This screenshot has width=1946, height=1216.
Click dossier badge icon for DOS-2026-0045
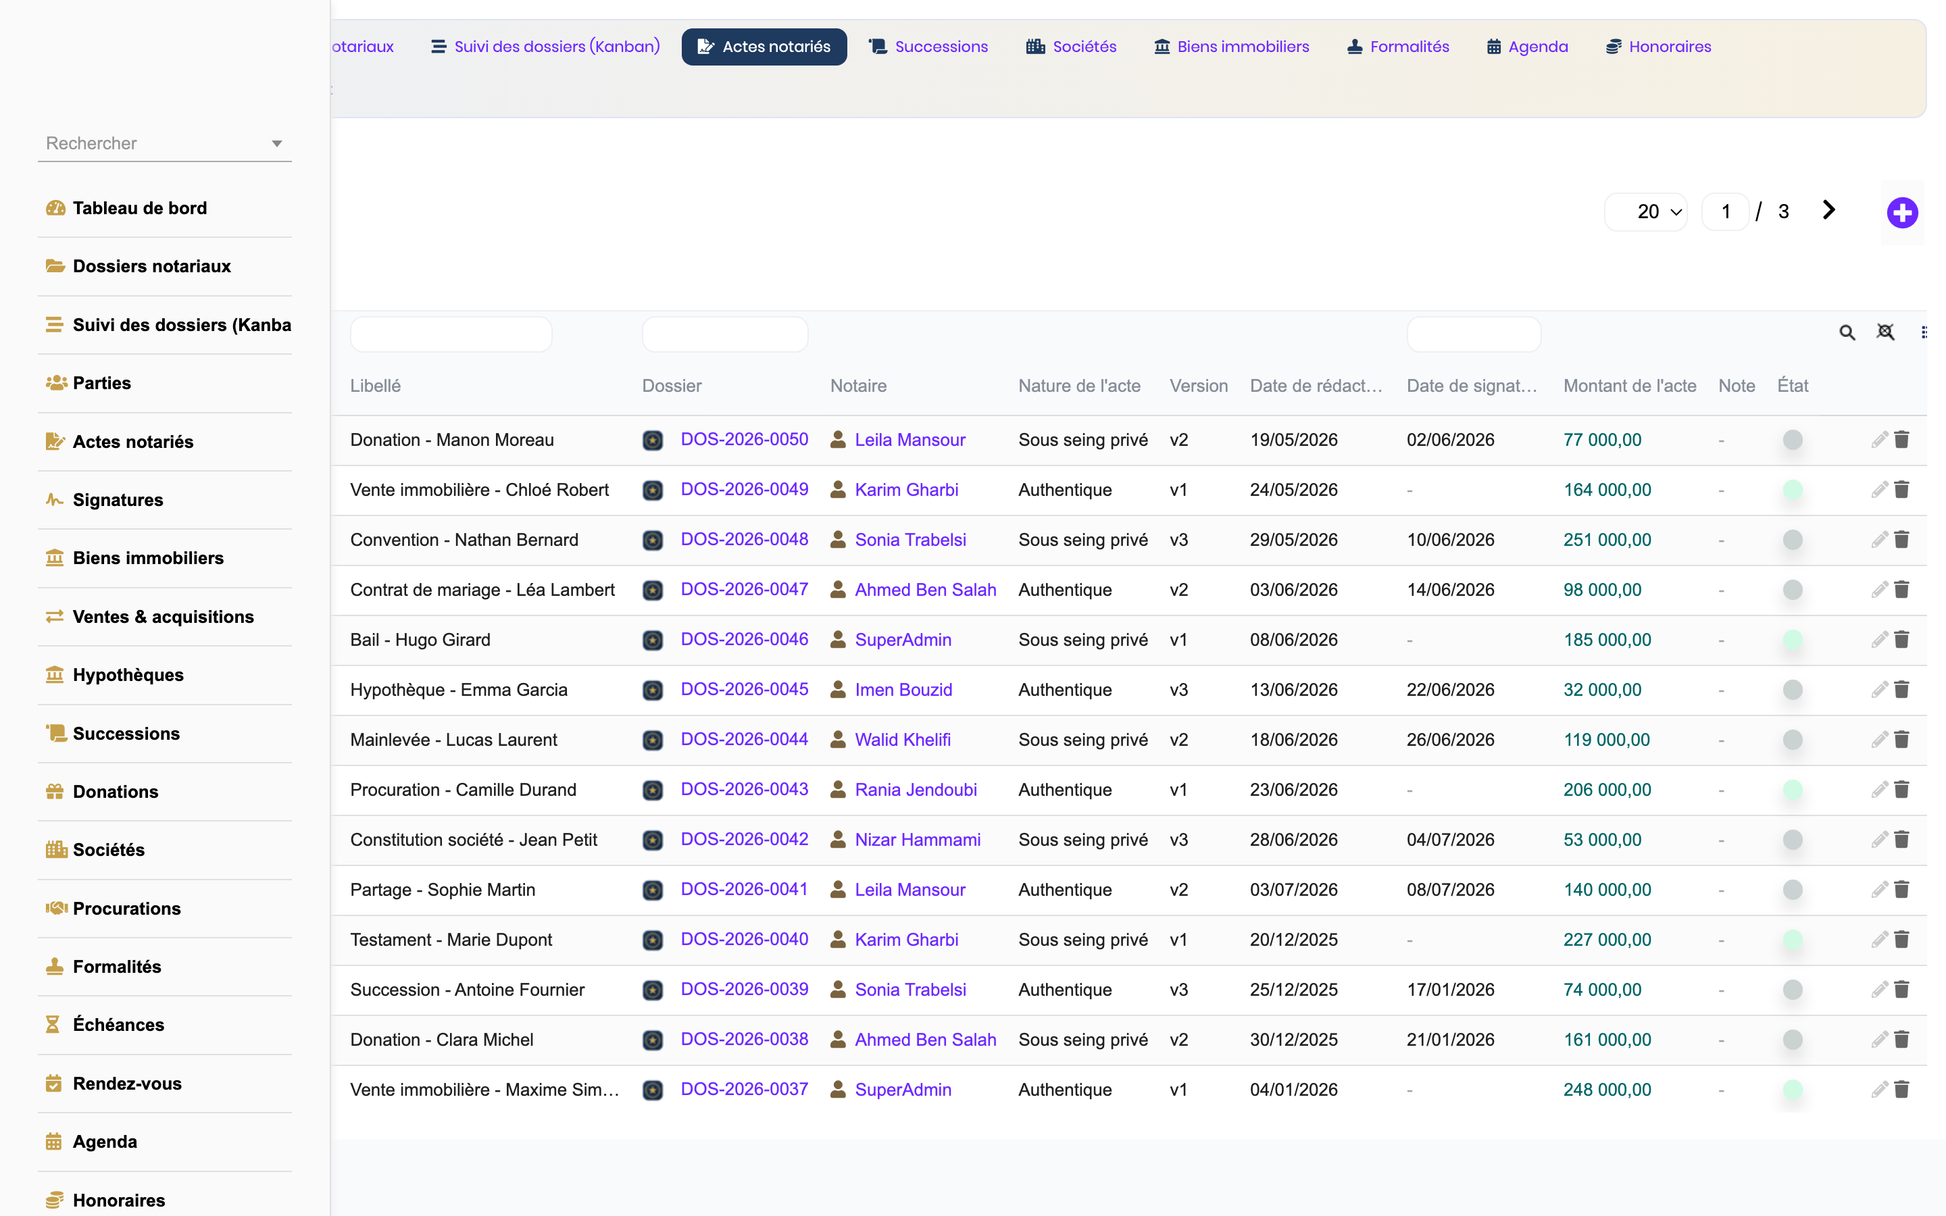653,690
